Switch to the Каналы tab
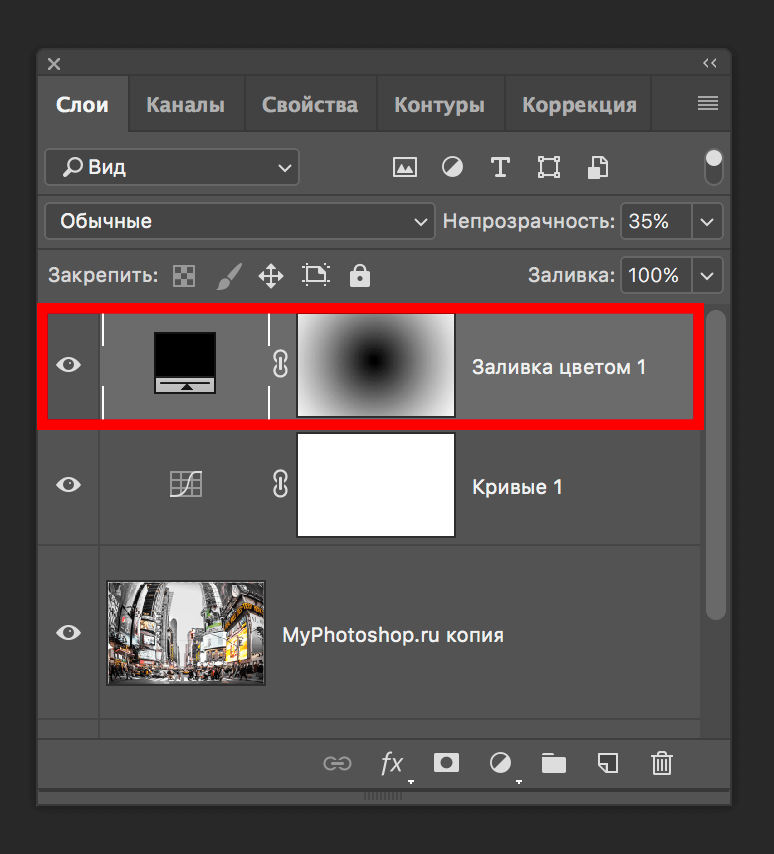774x854 pixels. tap(186, 105)
